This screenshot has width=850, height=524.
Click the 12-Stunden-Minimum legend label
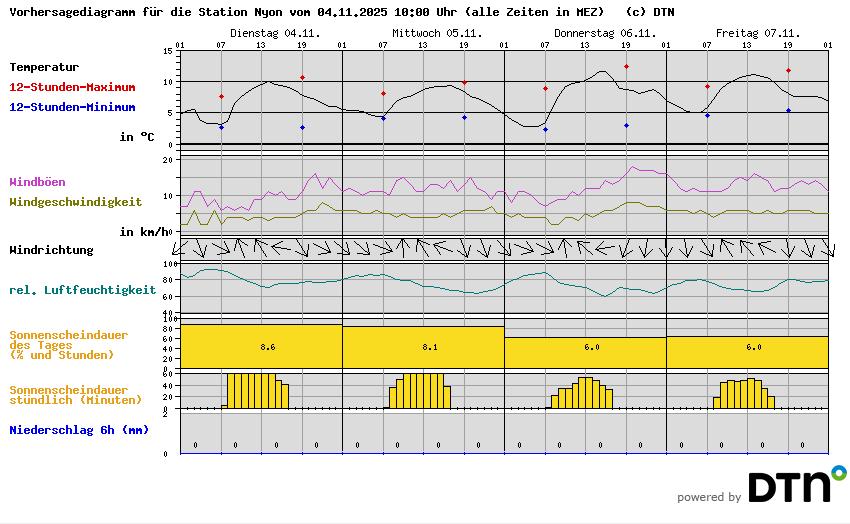(71, 108)
